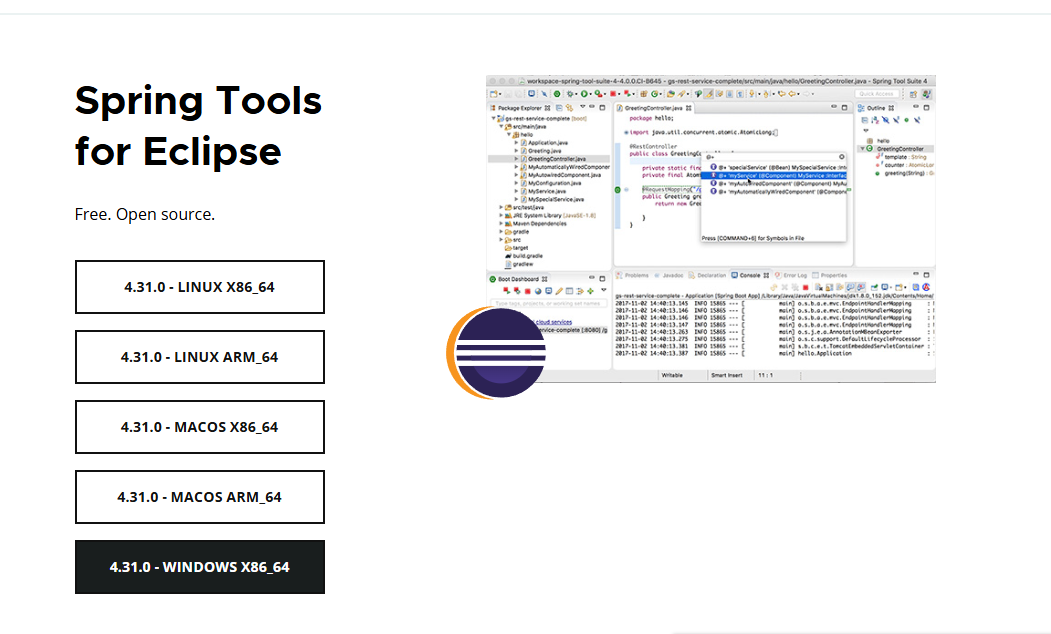
Task: Download 4.31.0 - Windows x86_64 build
Action: 200,567
